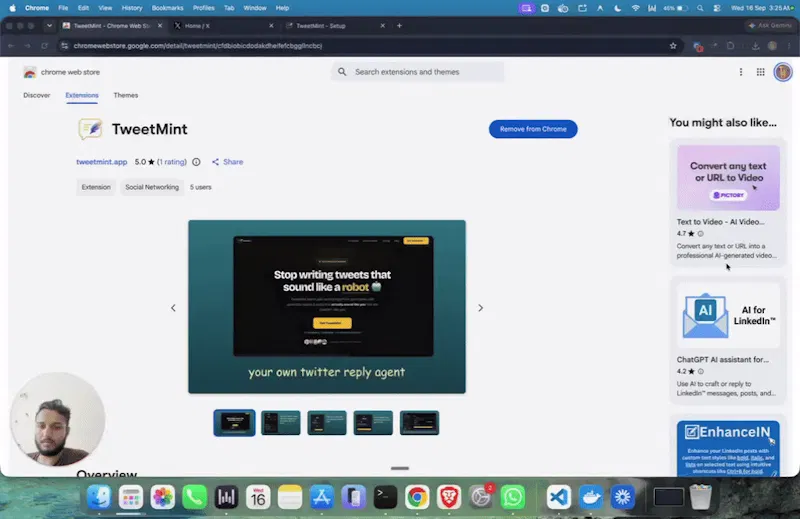Click the Ask Gemini button

point(769,26)
